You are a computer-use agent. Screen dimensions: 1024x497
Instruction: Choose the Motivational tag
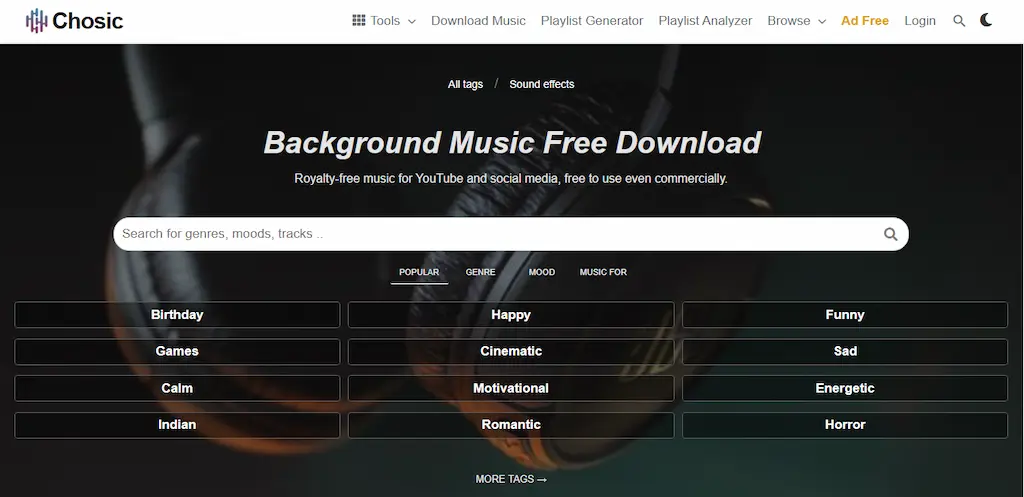[511, 388]
